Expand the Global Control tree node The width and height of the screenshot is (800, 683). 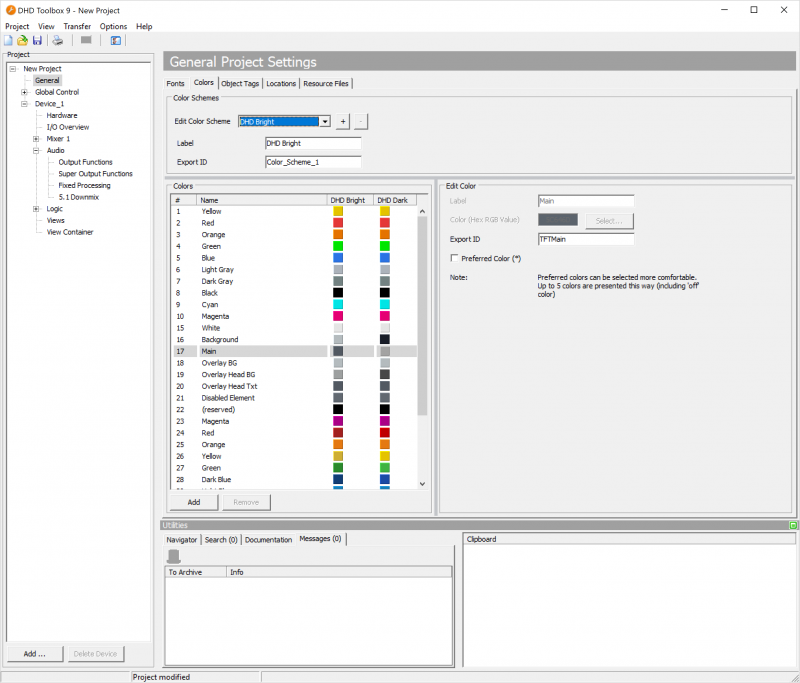point(24,92)
